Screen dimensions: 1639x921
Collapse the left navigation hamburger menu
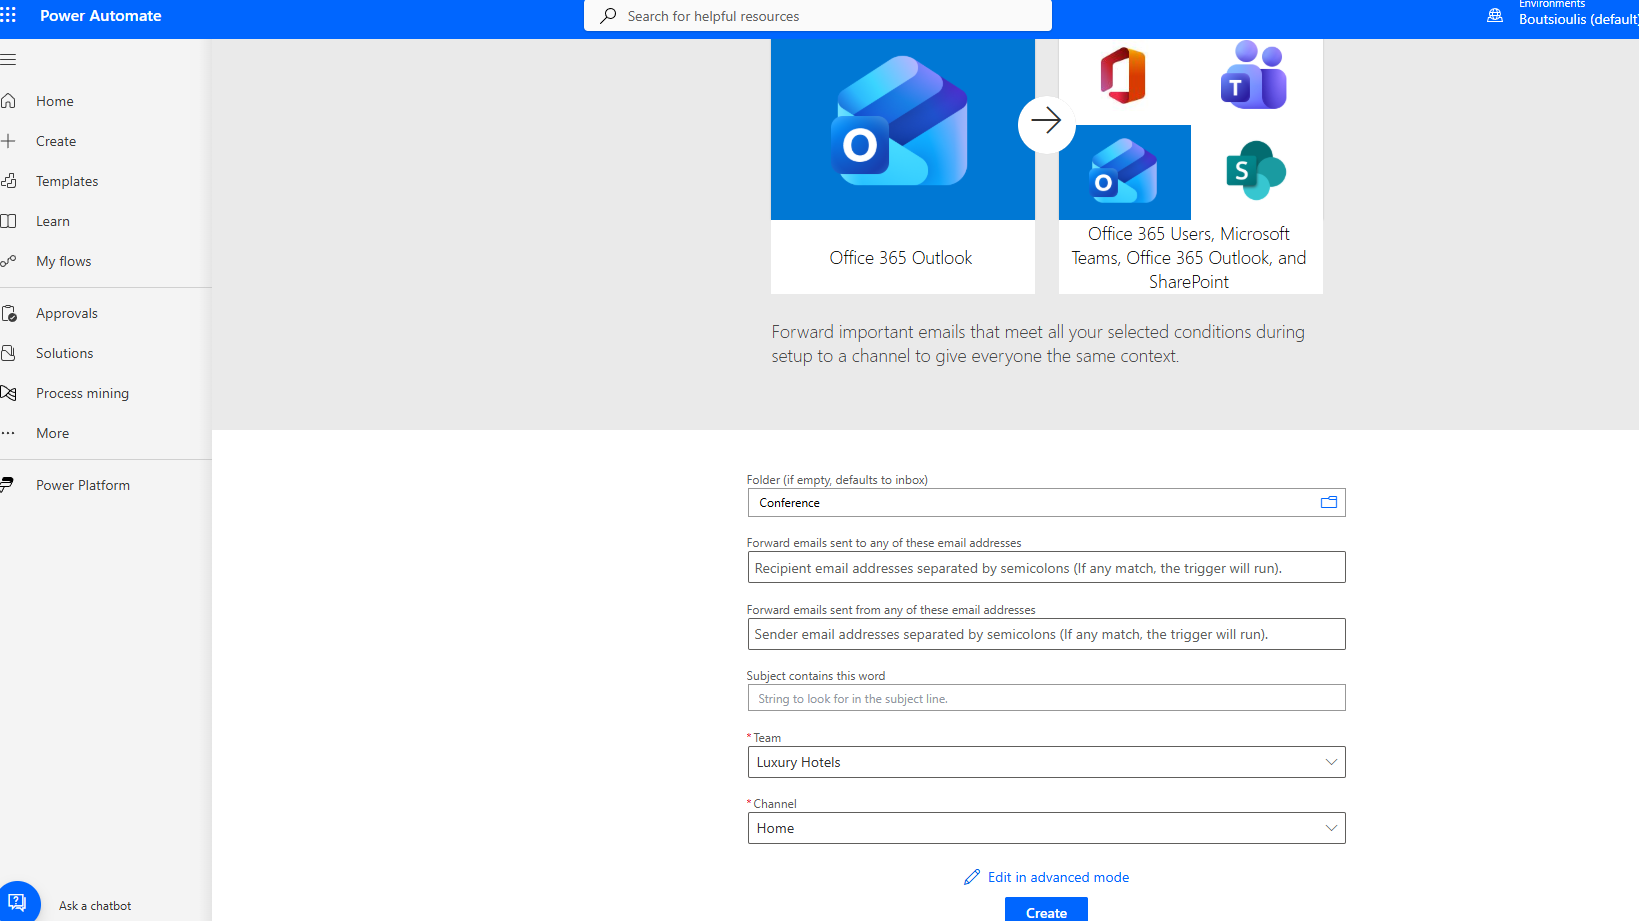(9, 60)
